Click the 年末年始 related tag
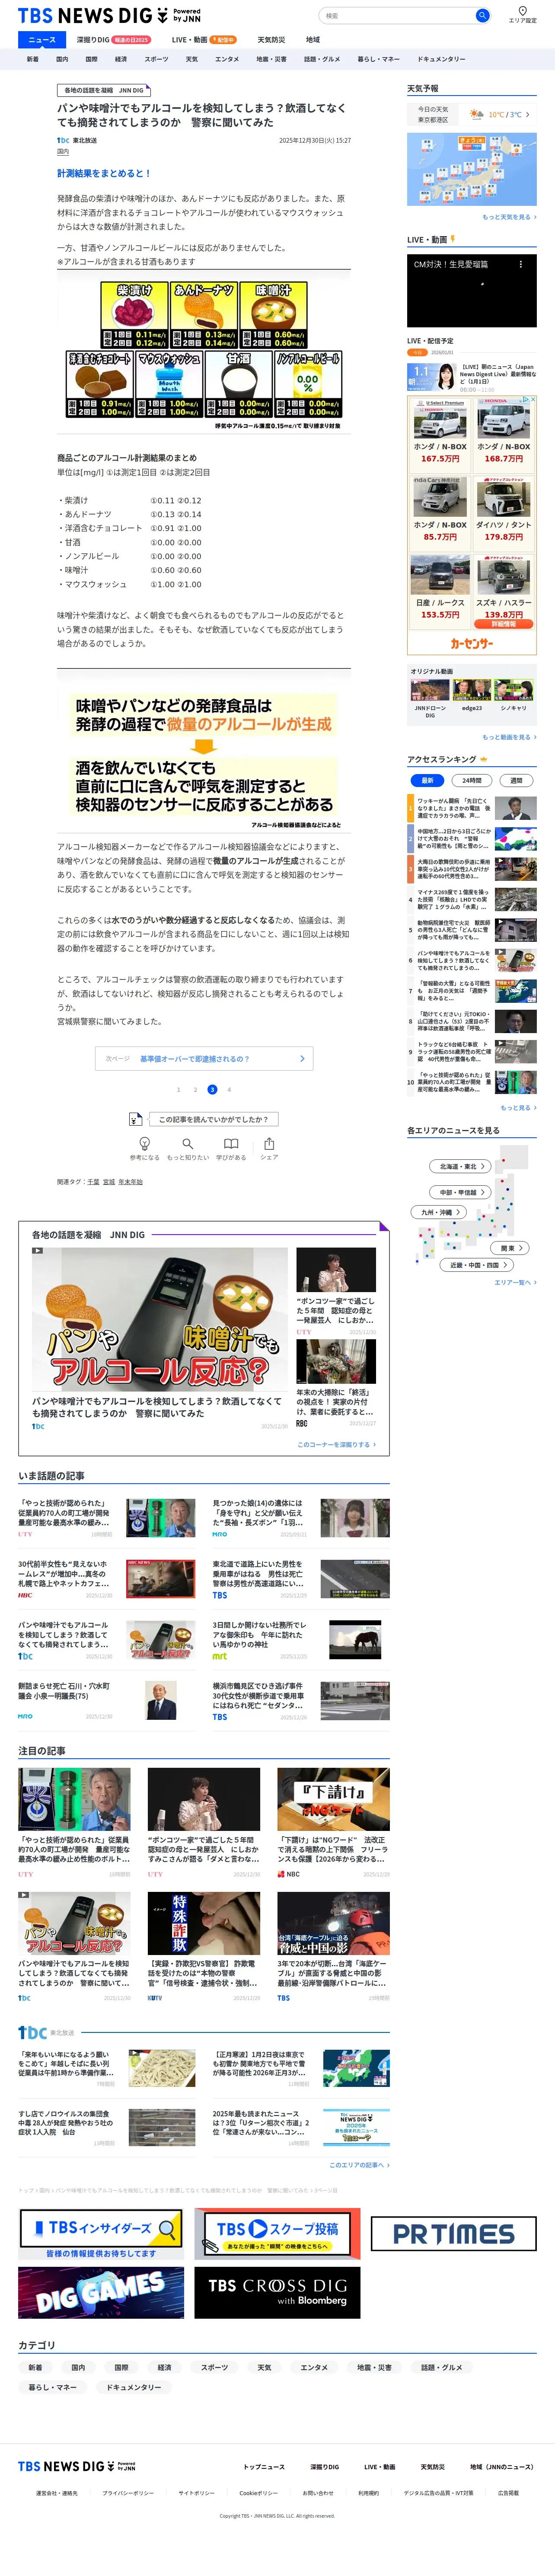The width and height of the screenshot is (555, 2576). tap(130, 1182)
